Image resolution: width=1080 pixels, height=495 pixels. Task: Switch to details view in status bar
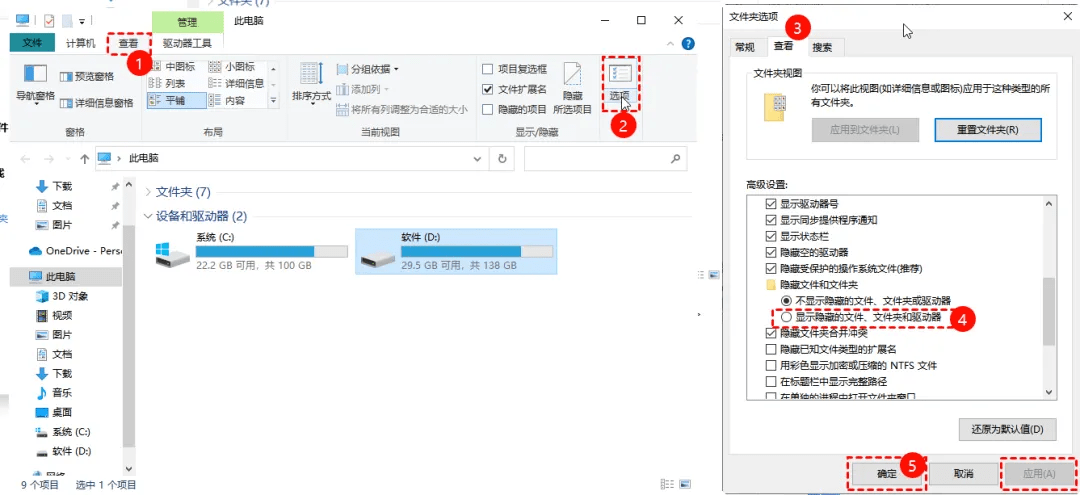tap(666, 484)
